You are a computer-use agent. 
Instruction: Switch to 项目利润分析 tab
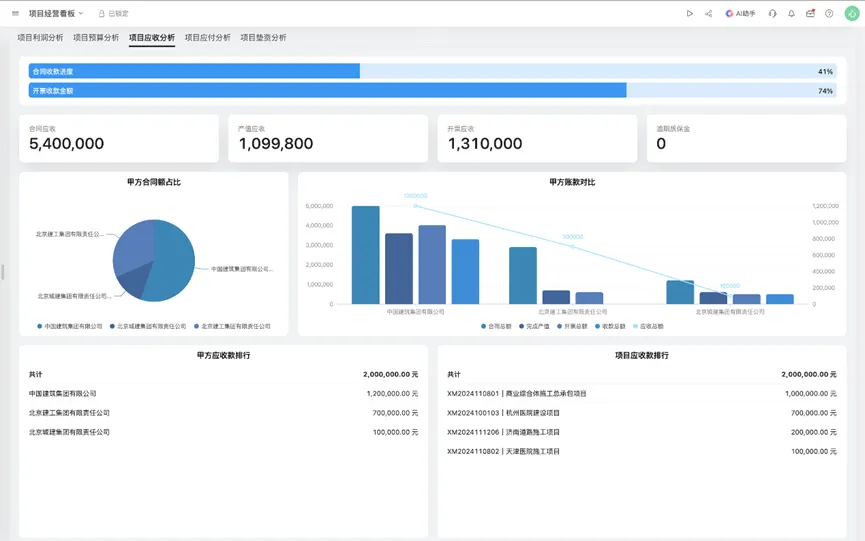[x=40, y=38]
